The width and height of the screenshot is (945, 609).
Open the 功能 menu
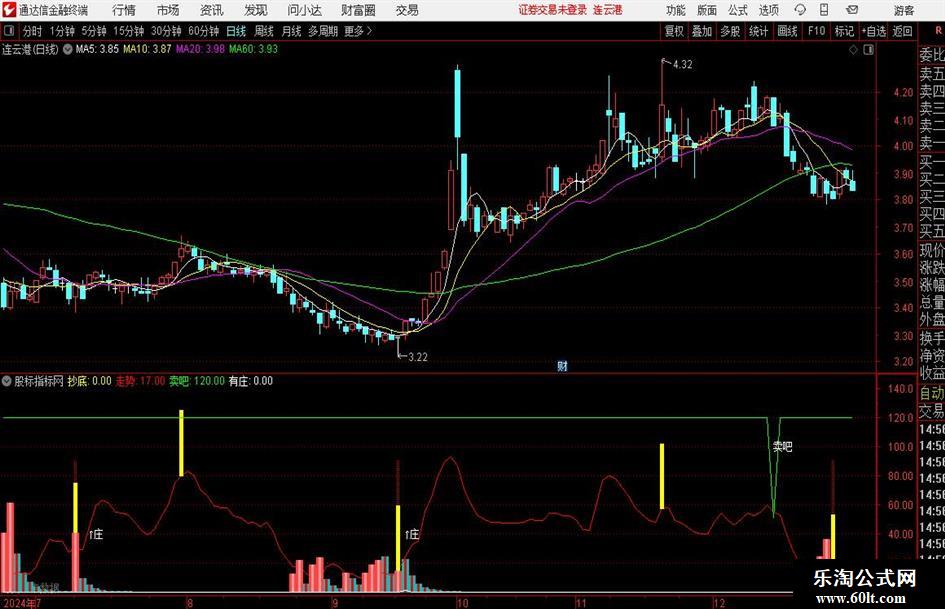[676, 10]
